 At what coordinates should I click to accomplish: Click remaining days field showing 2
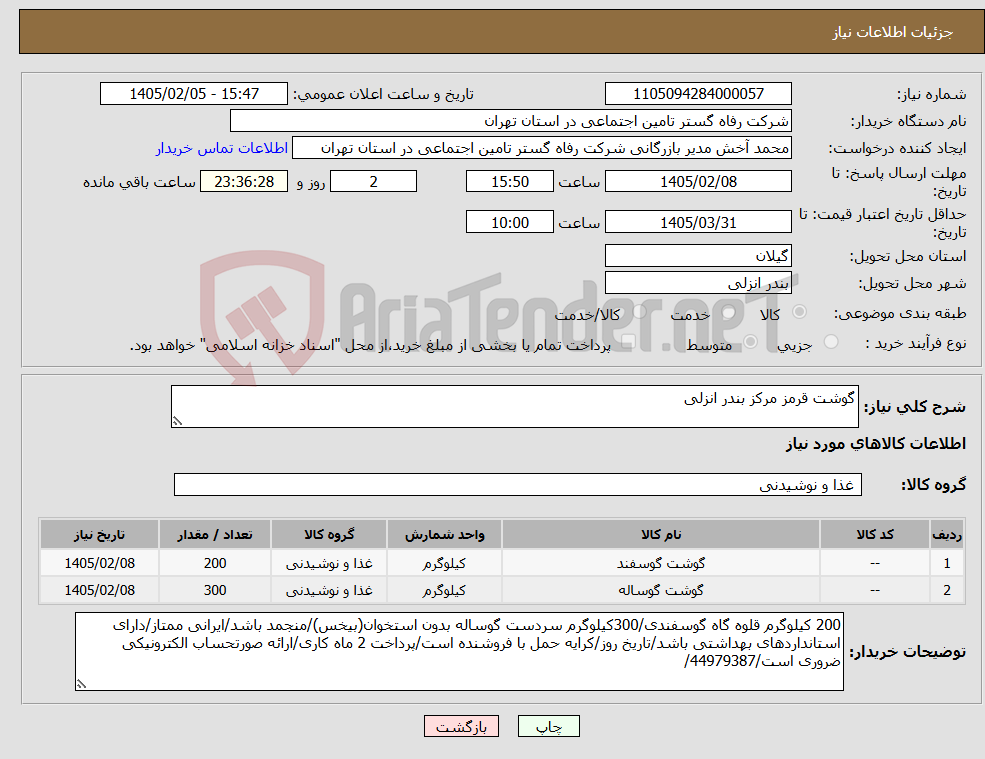373,182
